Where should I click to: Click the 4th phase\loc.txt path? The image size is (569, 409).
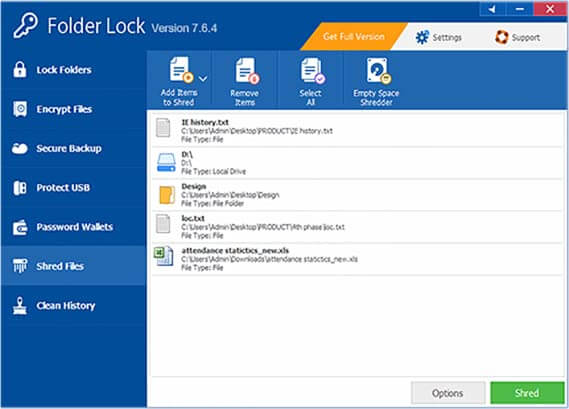pos(263,227)
